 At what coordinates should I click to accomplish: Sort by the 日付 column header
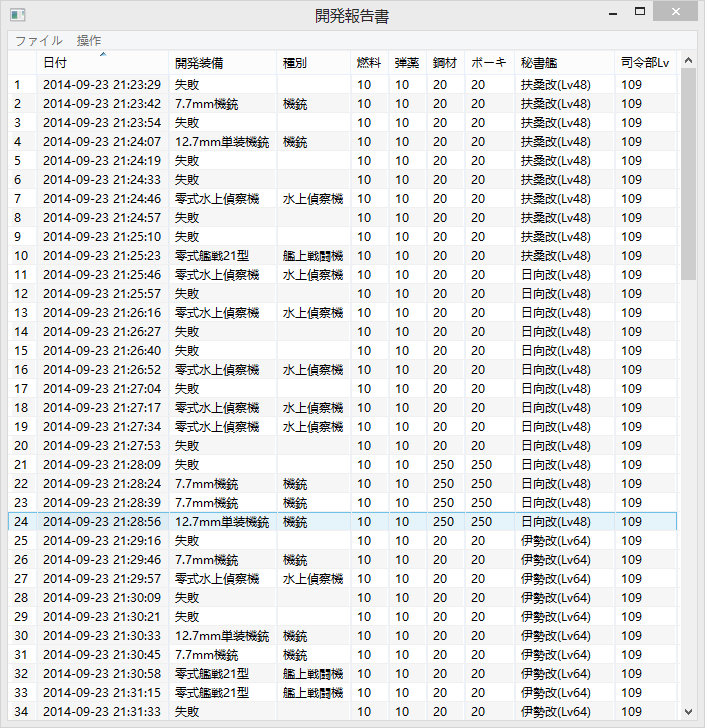pyautogui.click(x=102, y=63)
